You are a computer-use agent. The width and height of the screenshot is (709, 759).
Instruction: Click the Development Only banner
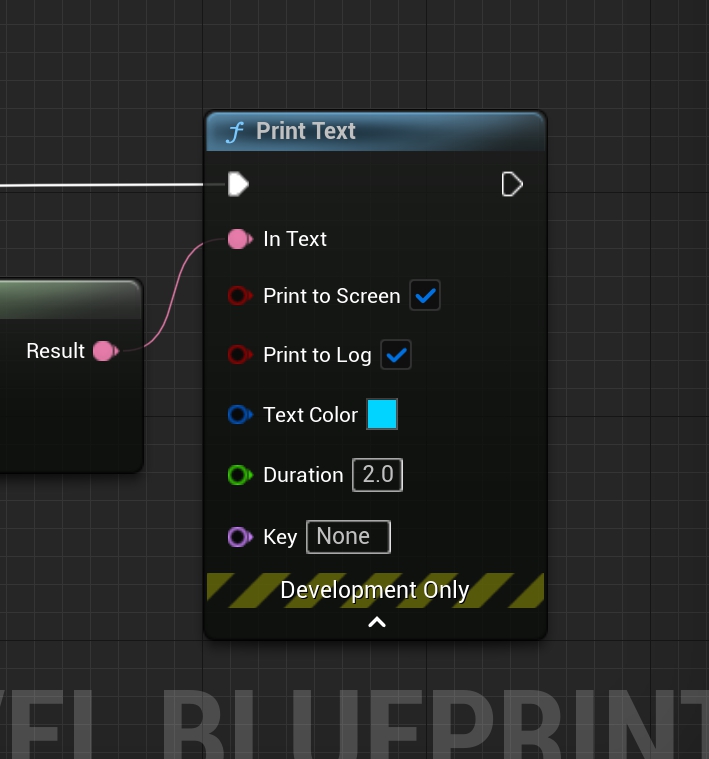tap(375, 590)
